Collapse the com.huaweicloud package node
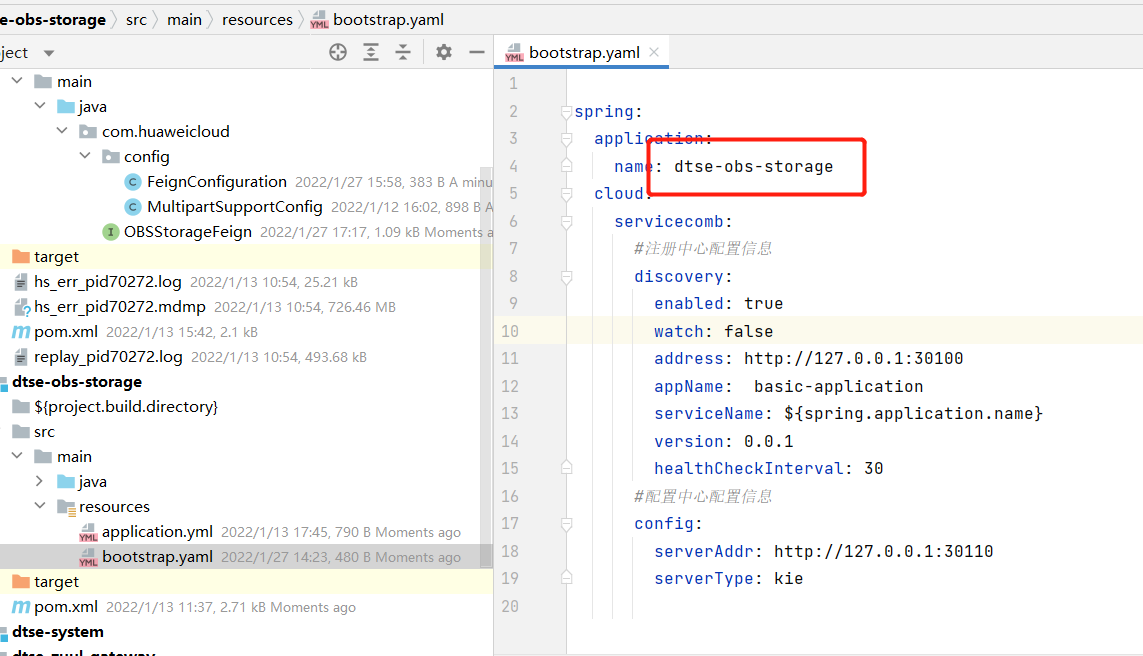The image size is (1143, 656). [62, 132]
